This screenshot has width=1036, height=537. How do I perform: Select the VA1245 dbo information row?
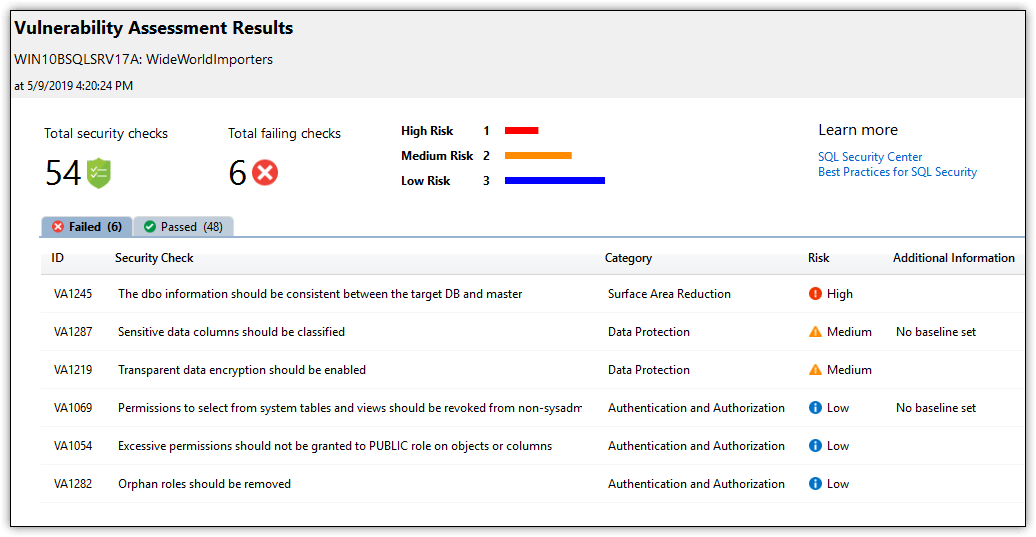[x=533, y=294]
